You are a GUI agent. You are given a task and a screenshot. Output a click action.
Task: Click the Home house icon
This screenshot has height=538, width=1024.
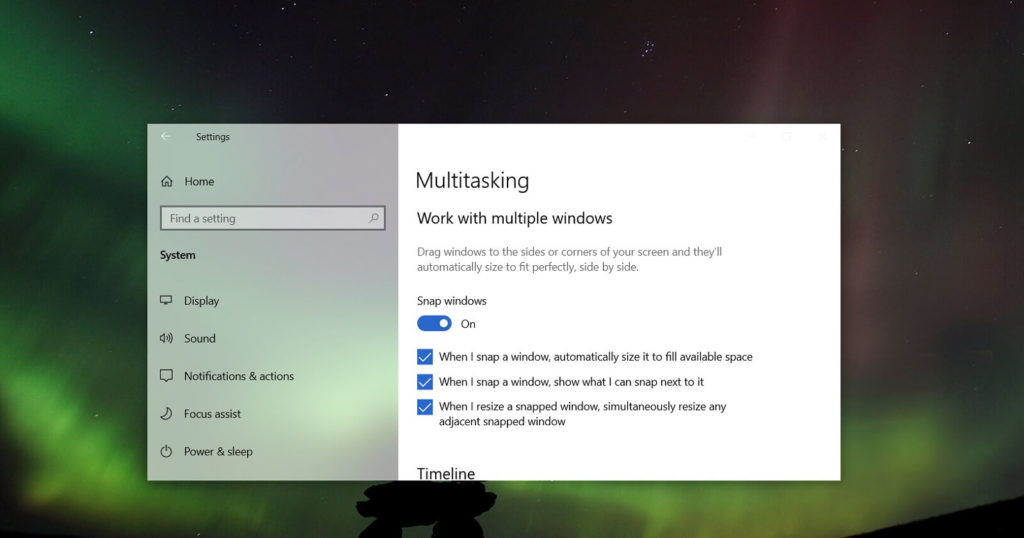167,182
